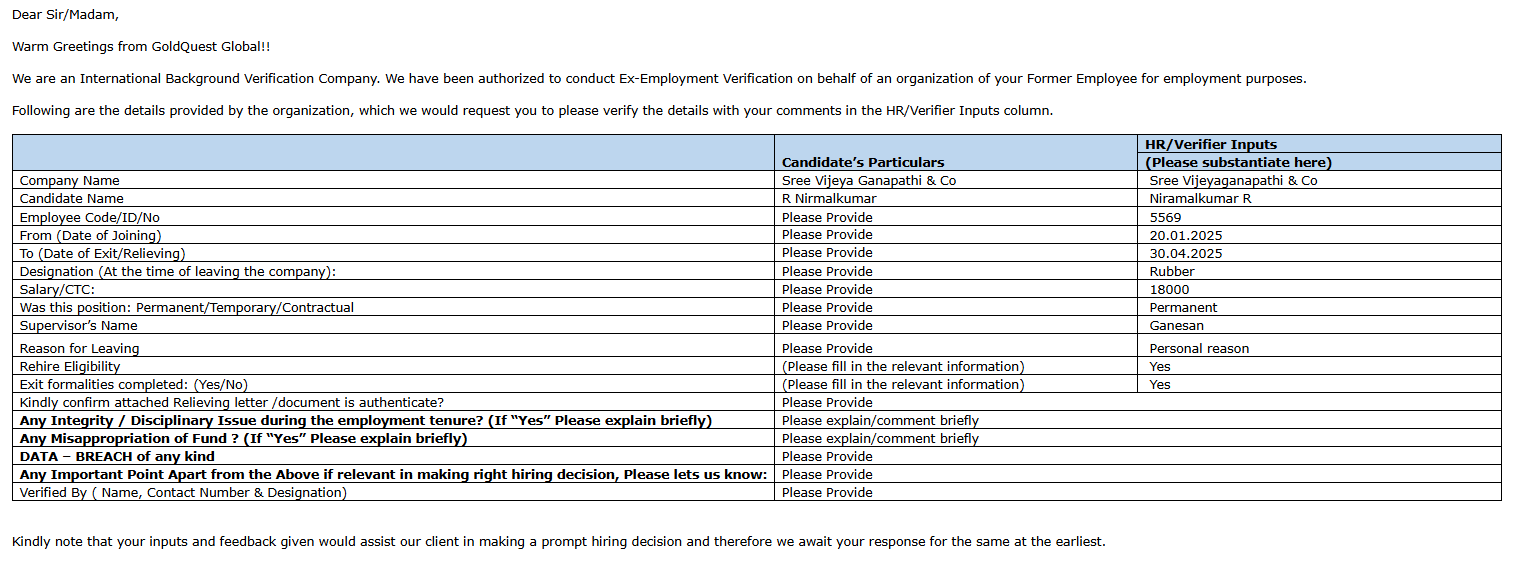1537x561 pixels.
Task: Click the Salary/CTC value 18000
Action: pos(1169,289)
